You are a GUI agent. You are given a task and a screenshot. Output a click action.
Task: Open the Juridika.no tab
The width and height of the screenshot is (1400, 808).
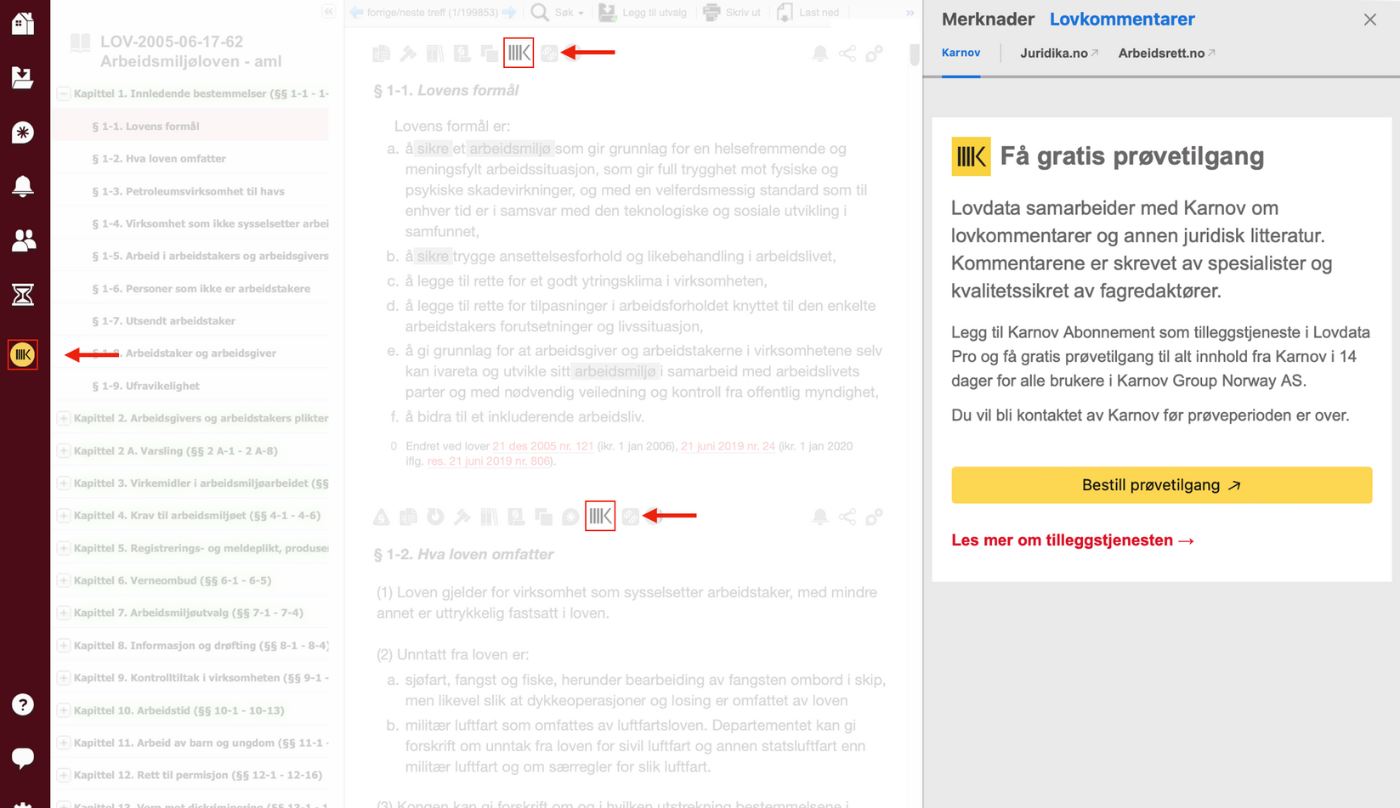pos(1059,53)
